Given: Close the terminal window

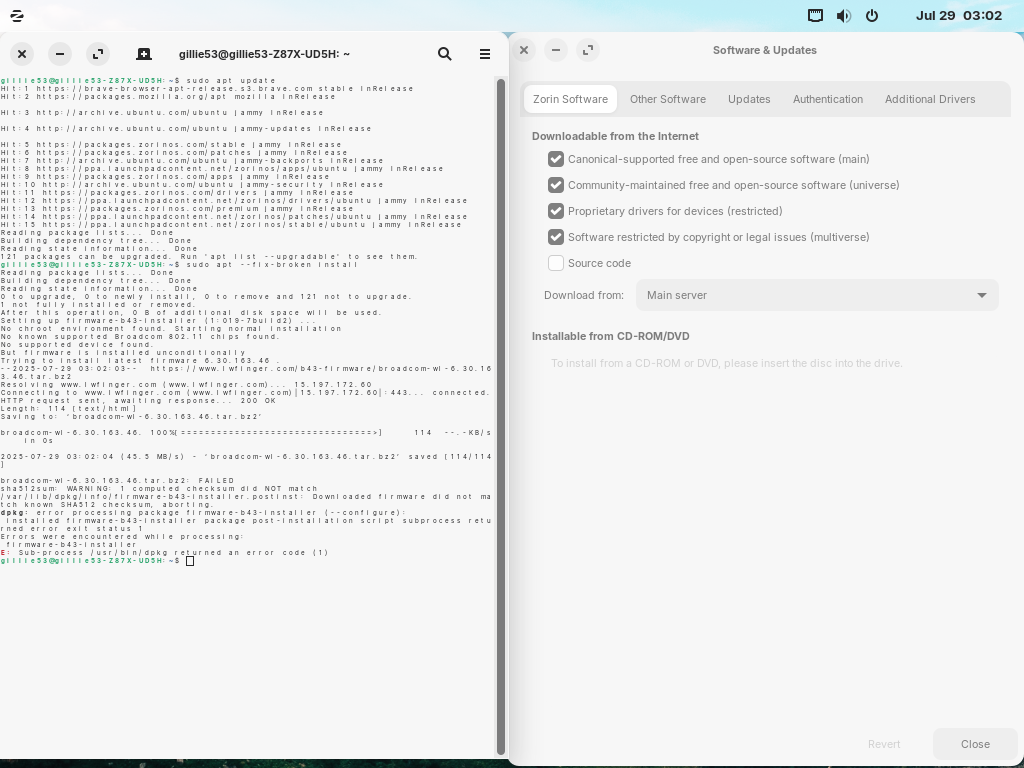Looking at the screenshot, I should pyautogui.click(x=22, y=54).
